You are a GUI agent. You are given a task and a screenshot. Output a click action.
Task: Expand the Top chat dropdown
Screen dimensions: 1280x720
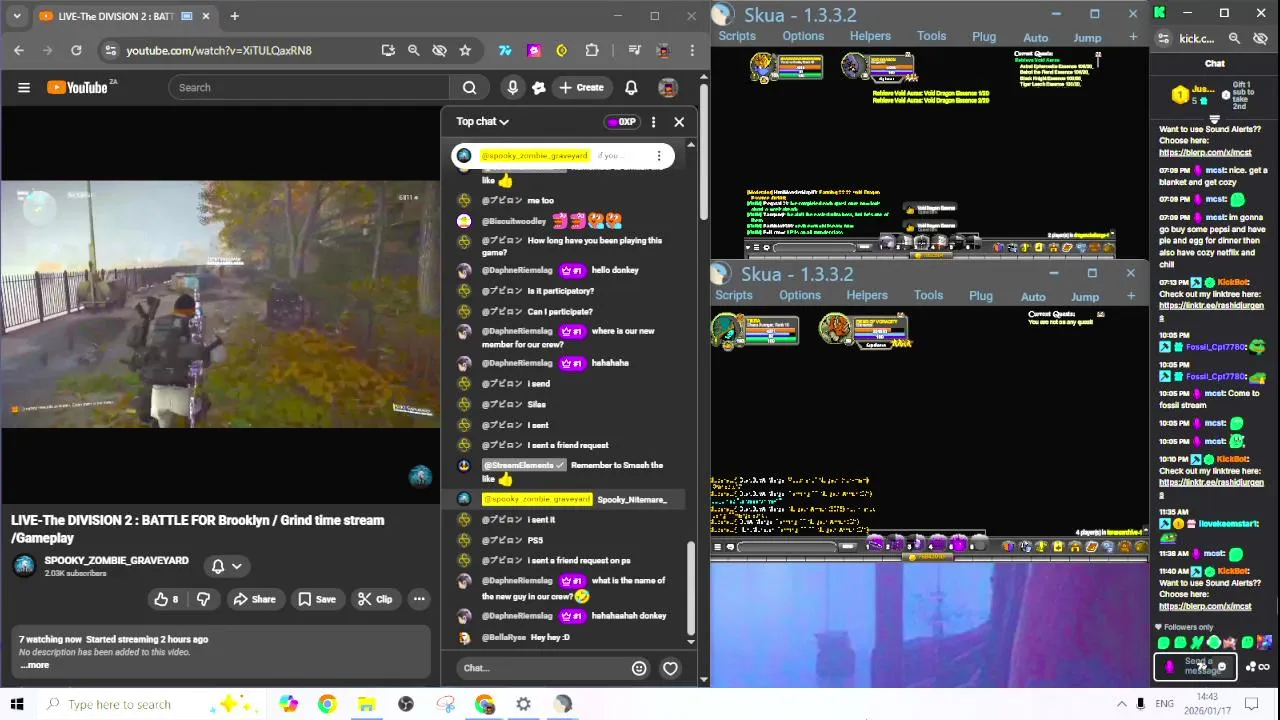(x=483, y=122)
